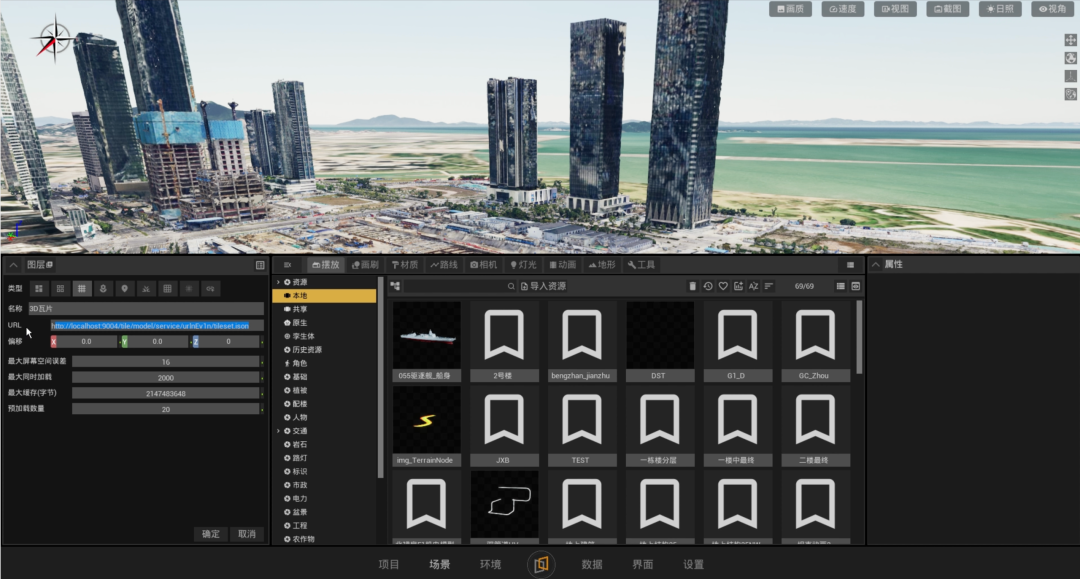Switch to list view icon

point(840,286)
